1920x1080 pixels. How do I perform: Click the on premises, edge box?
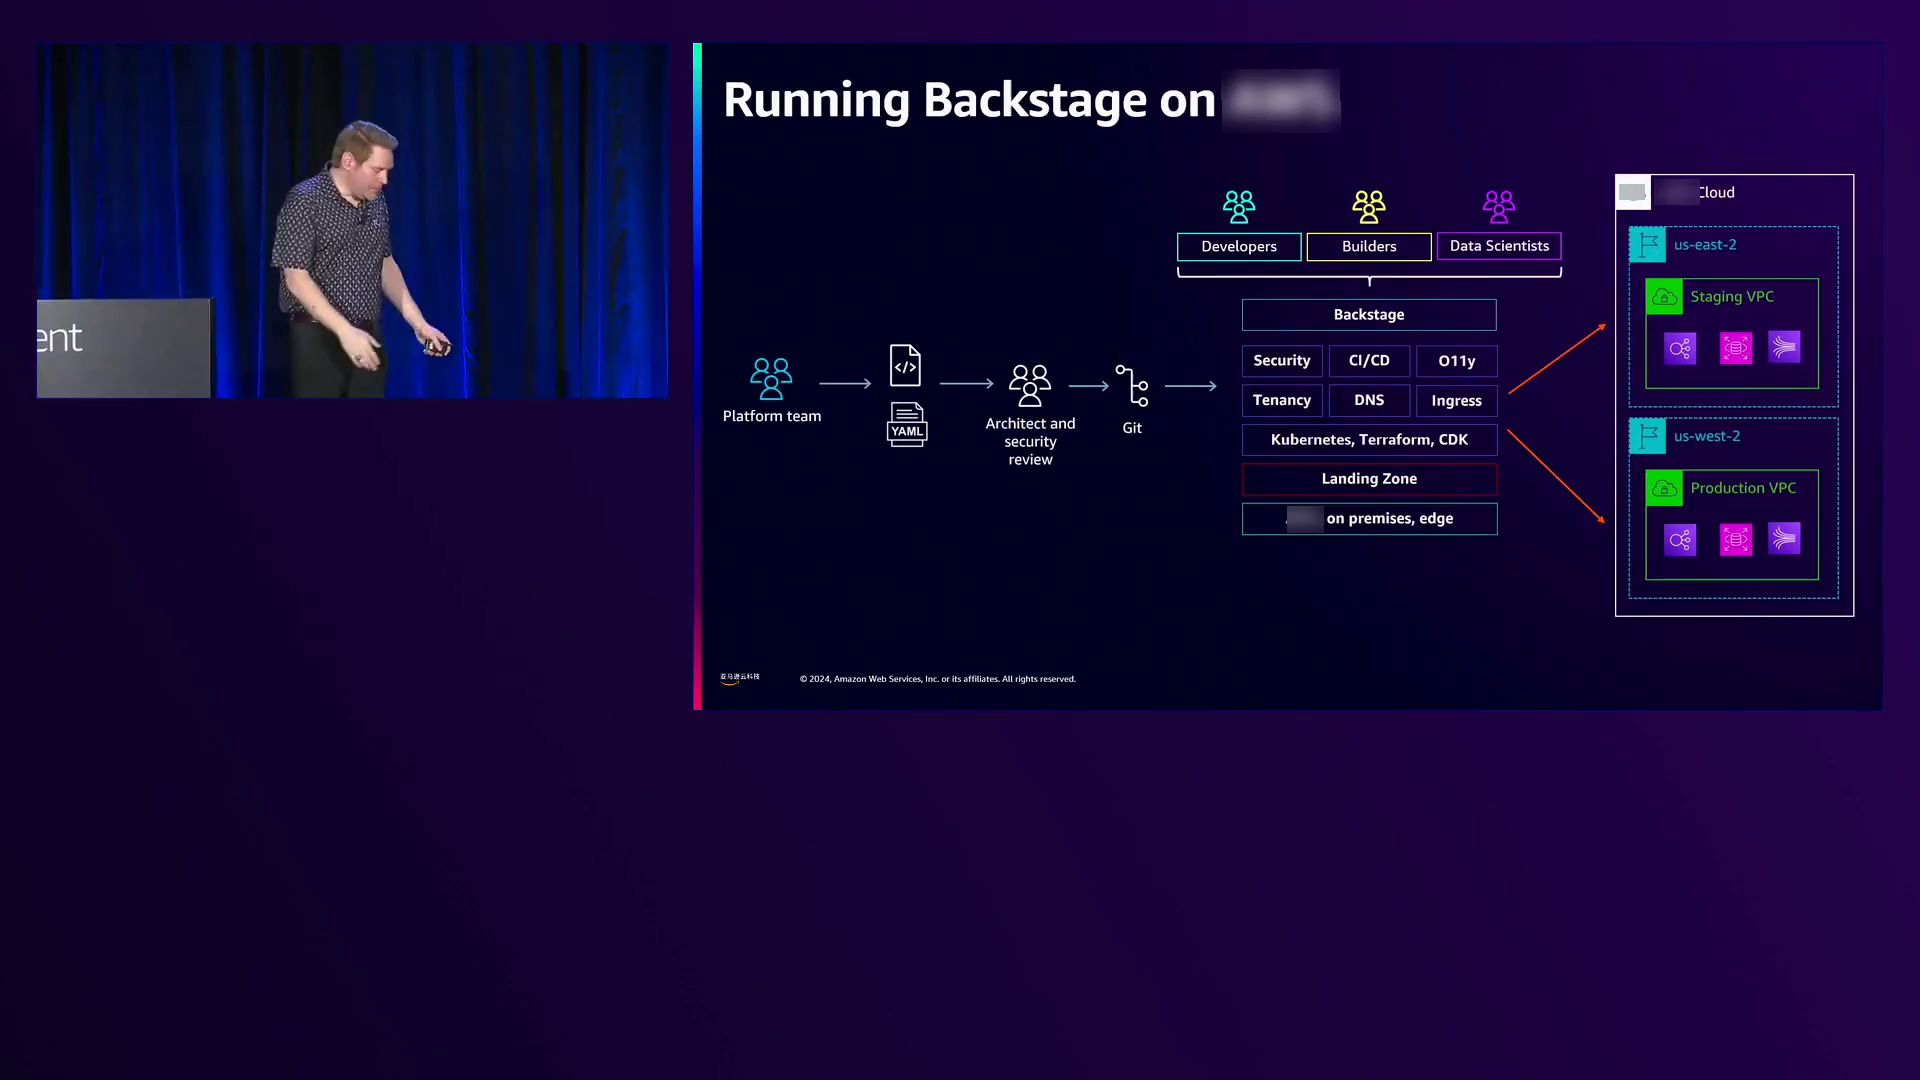click(1369, 519)
